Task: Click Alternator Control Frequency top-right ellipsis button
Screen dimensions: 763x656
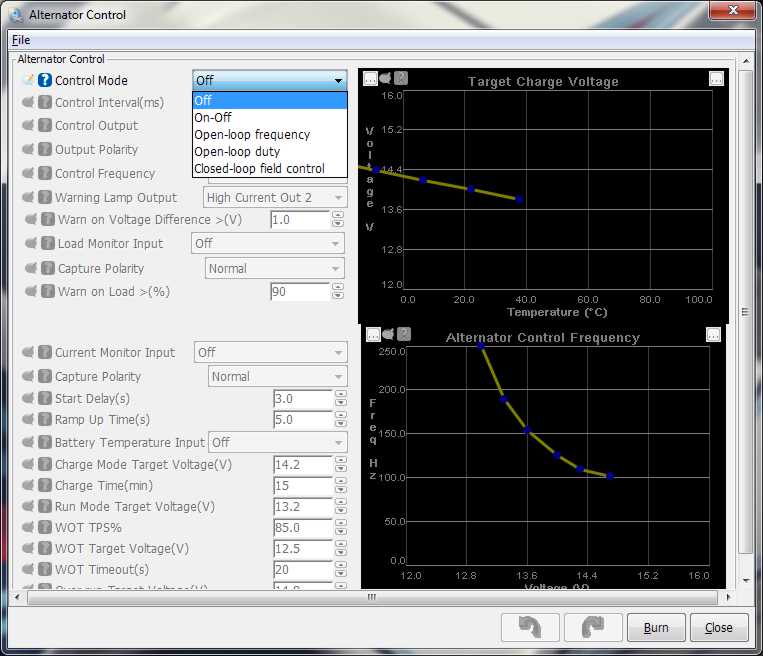Action: (x=713, y=335)
